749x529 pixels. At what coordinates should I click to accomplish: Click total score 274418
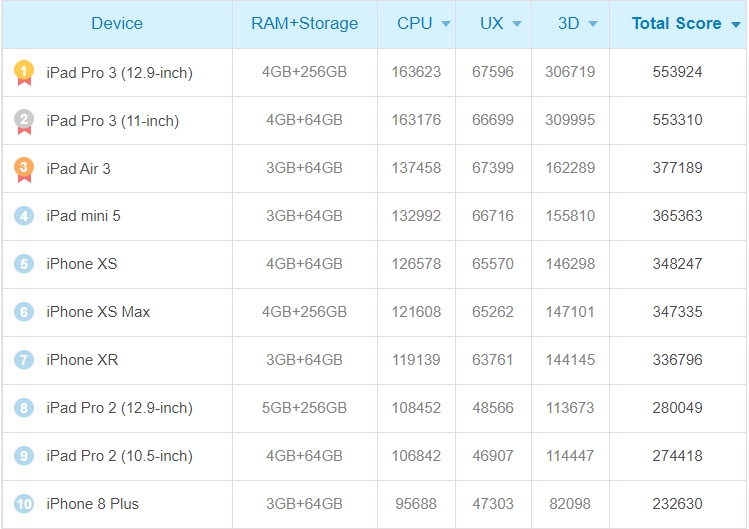[677, 456]
